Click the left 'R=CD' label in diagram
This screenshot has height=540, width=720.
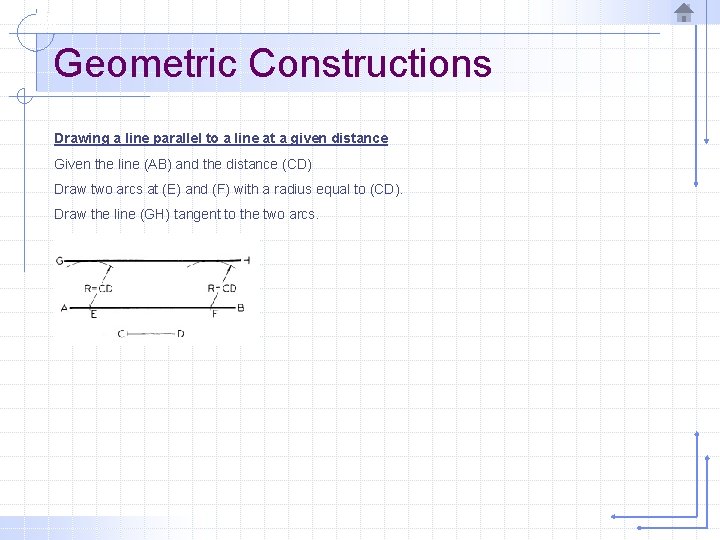[98, 288]
